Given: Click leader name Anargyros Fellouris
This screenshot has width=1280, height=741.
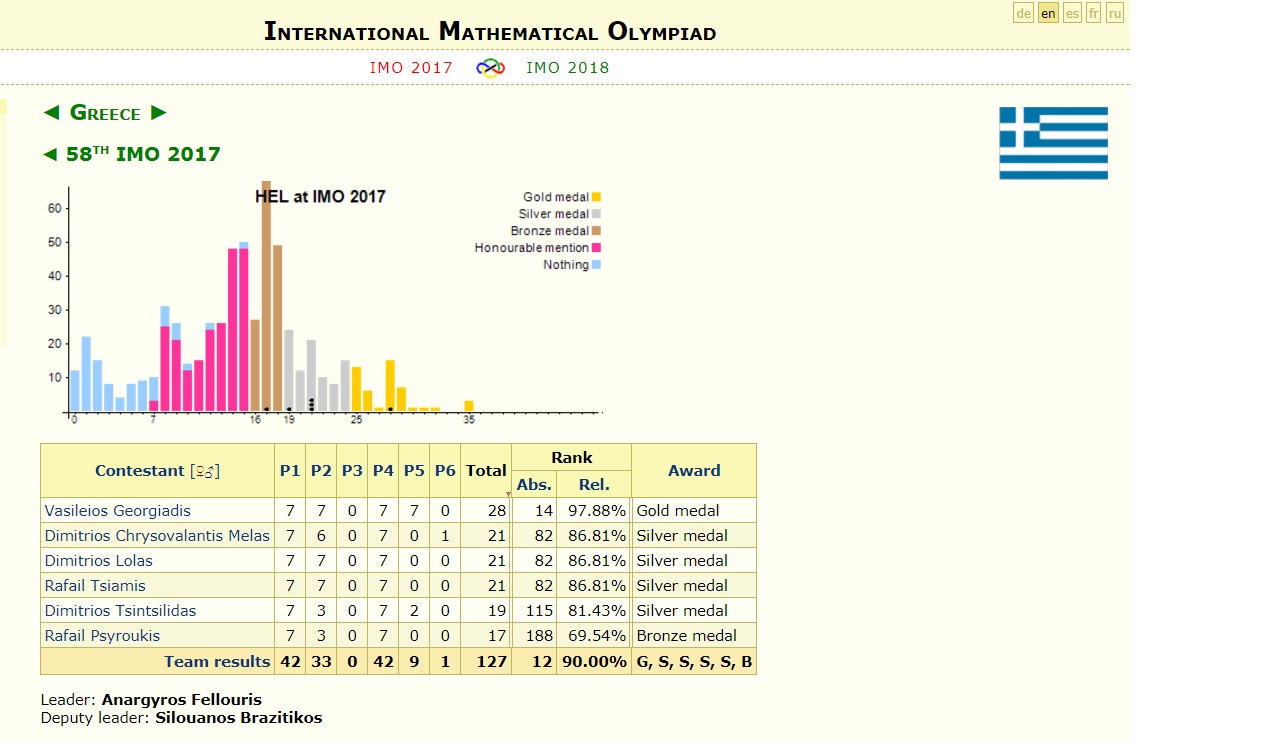Looking at the screenshot, I should (182, 700).
